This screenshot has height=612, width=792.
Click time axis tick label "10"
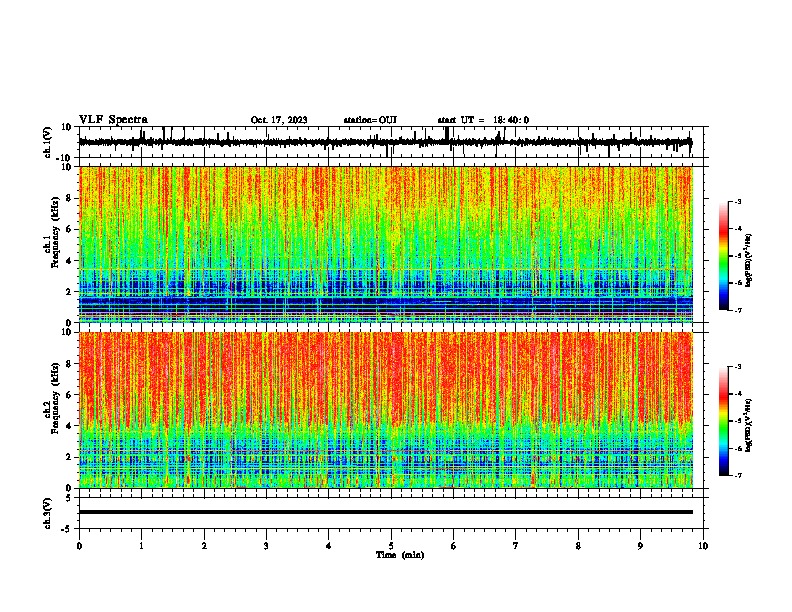(x=703, y=546)
